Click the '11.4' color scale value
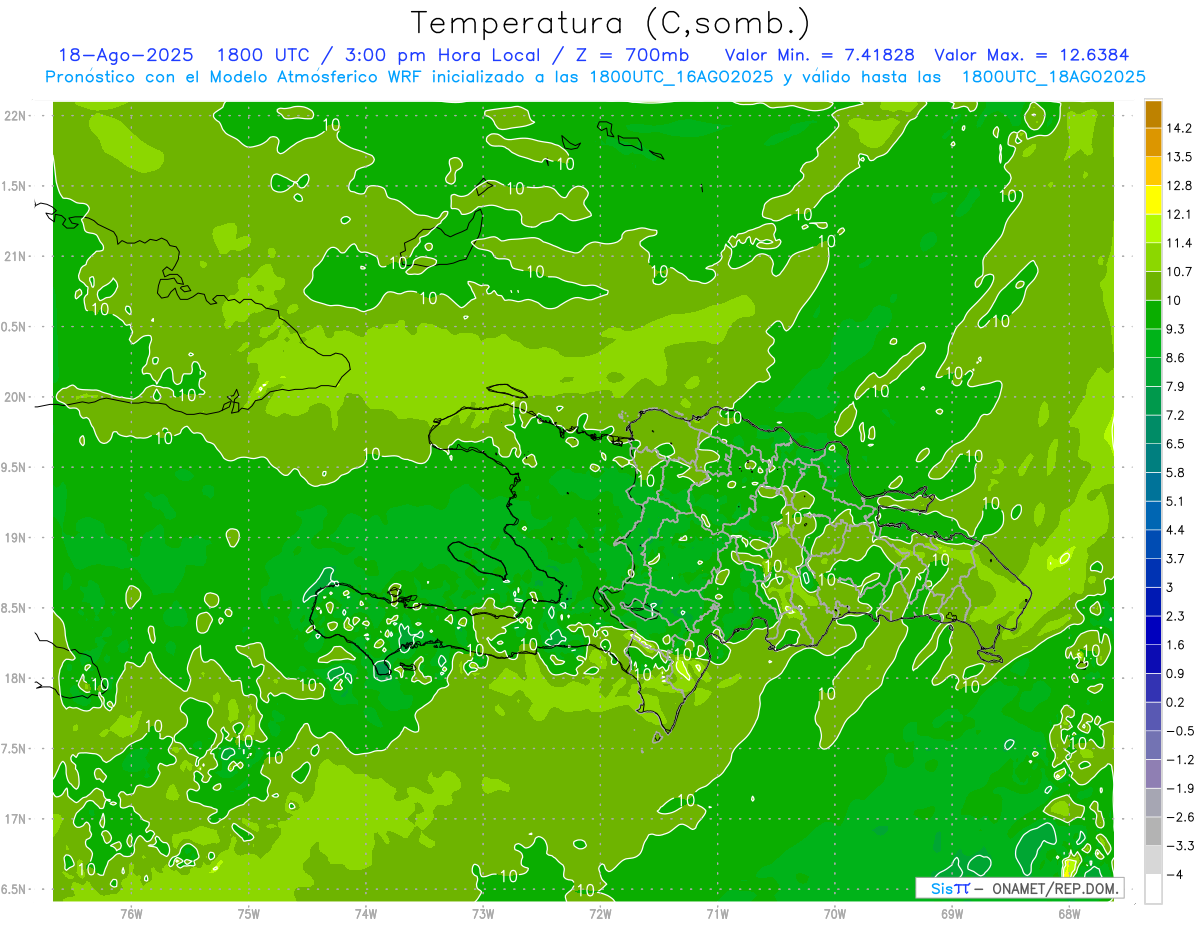The image size is (1200, 927). [x=1181, y=243]
